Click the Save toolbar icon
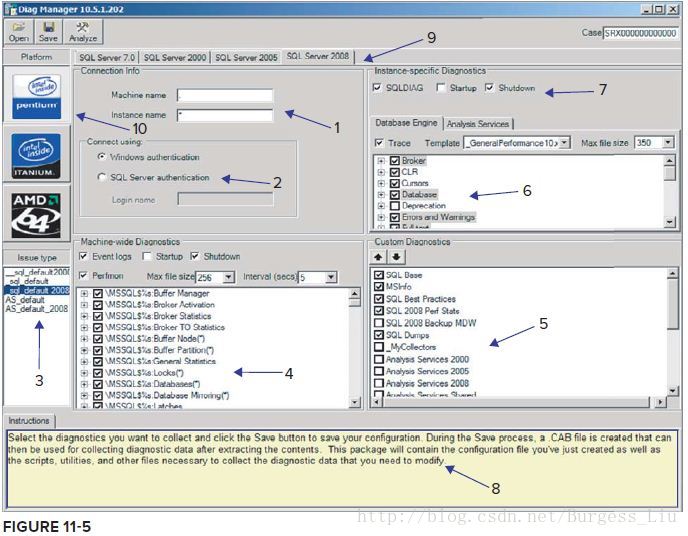This screenshot has height=536, width=688. click(48, 32)
